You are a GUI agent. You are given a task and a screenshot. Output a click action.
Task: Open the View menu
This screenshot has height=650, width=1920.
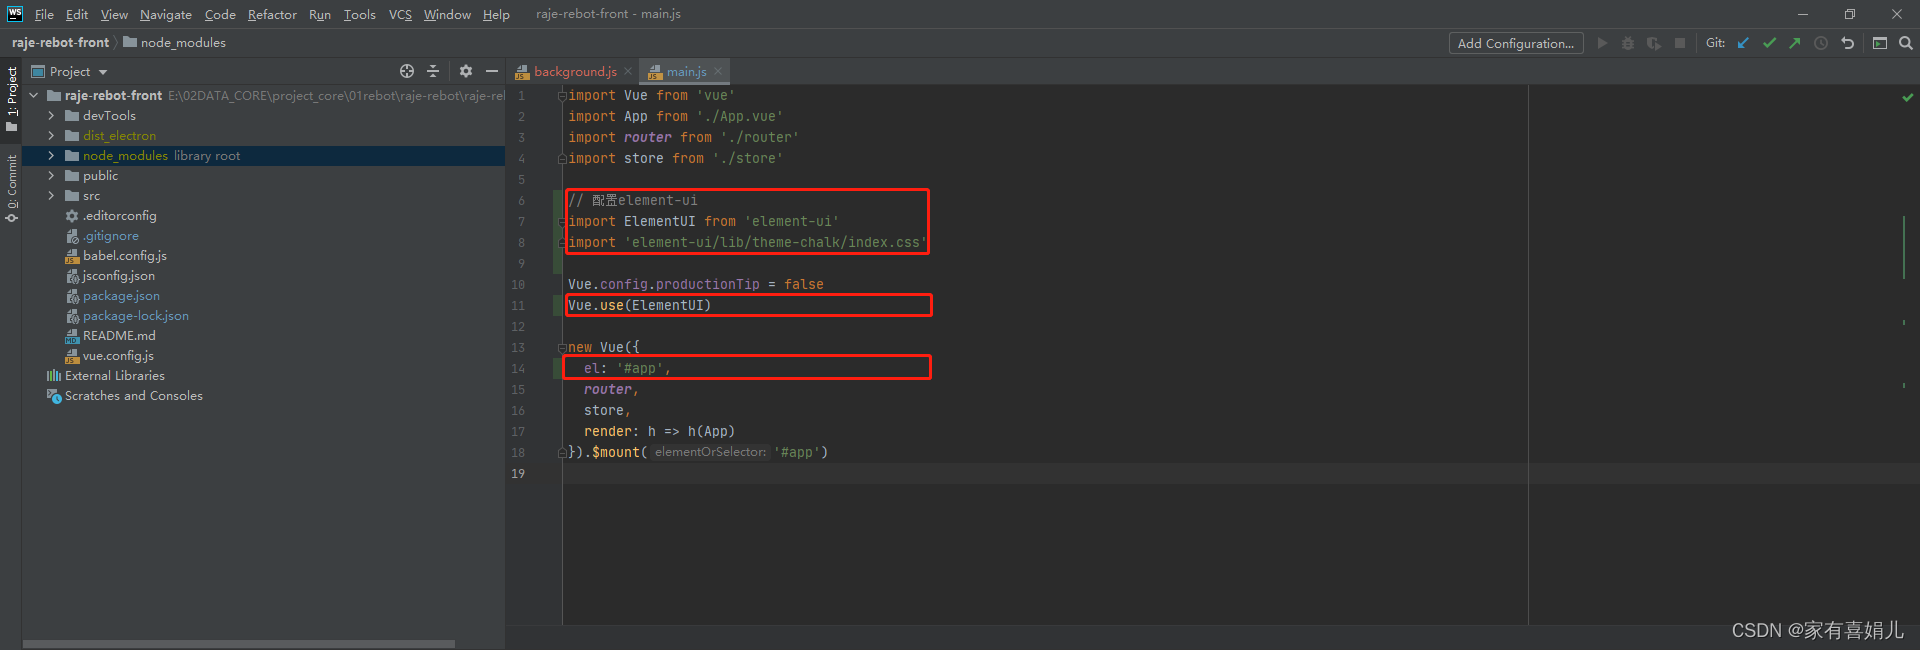(x=114, y=14)
